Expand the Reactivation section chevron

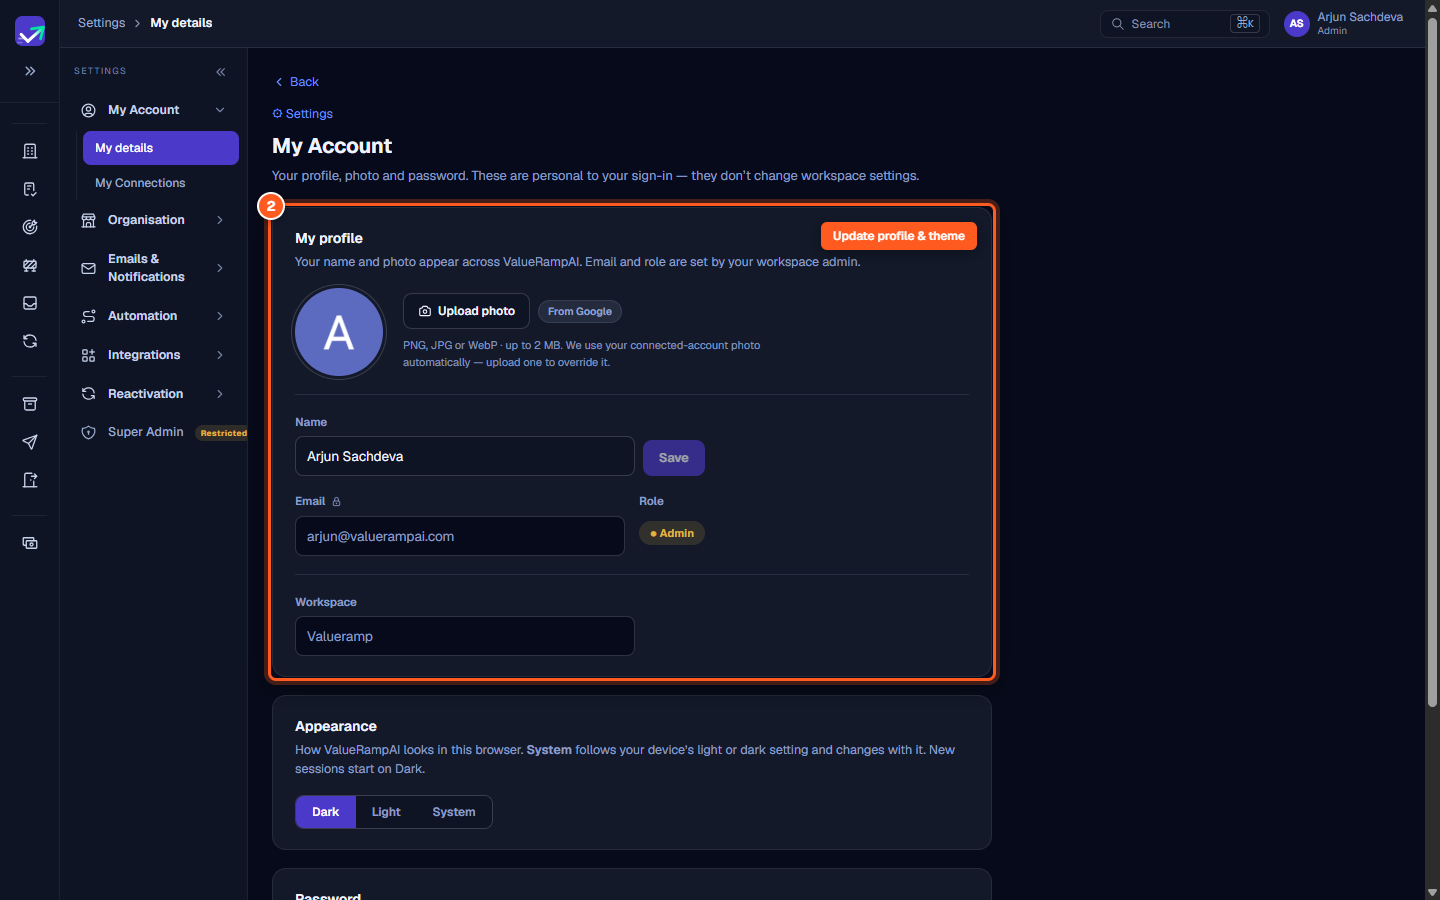(x=220, y=394)
